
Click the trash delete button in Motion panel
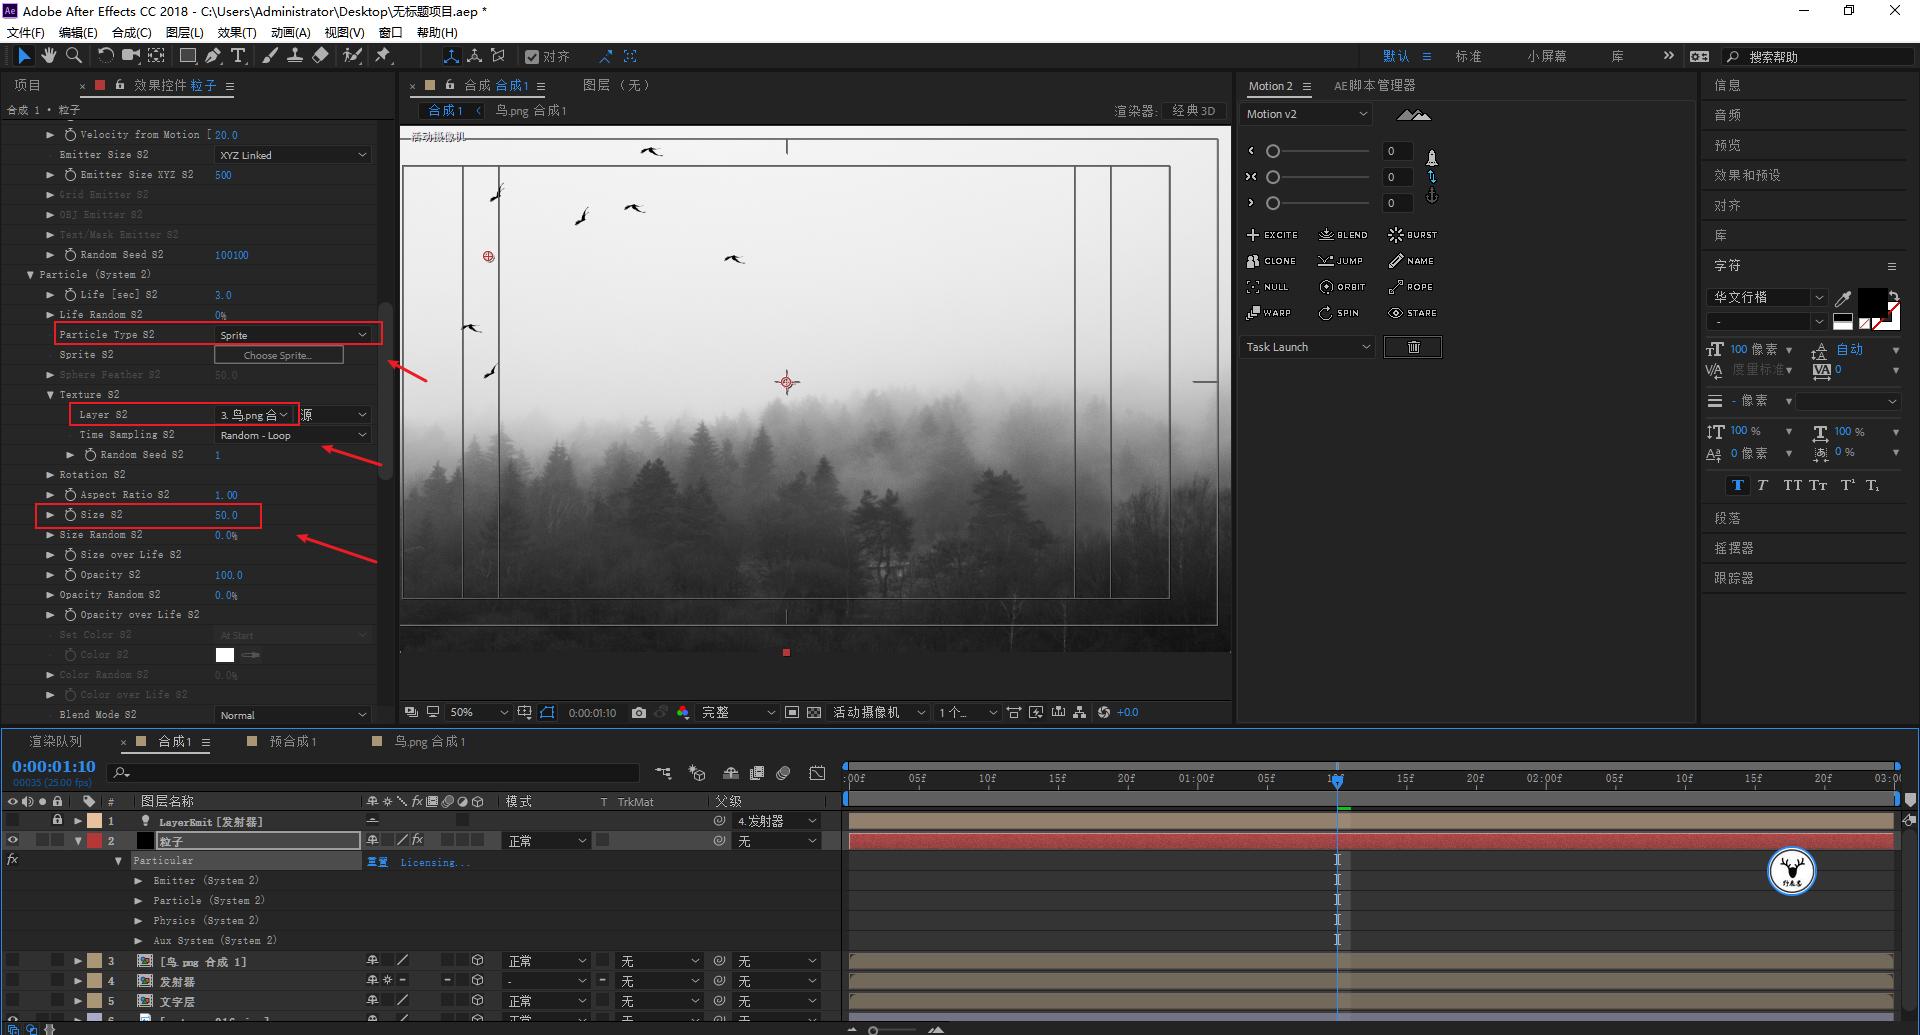pyautogui.click(x=1412, y=347)
